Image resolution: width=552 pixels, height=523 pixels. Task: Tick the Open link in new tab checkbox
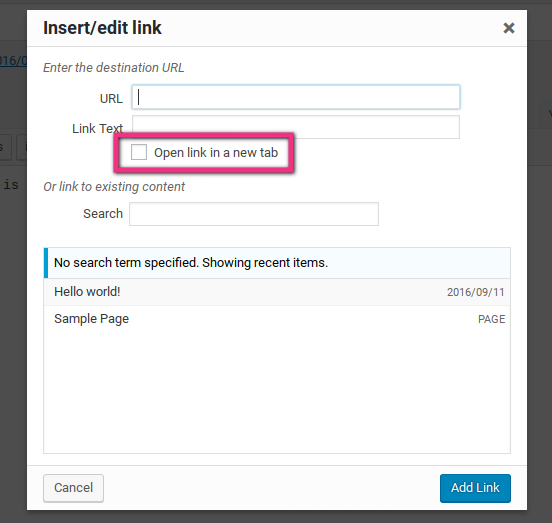(x=139, y=152)
